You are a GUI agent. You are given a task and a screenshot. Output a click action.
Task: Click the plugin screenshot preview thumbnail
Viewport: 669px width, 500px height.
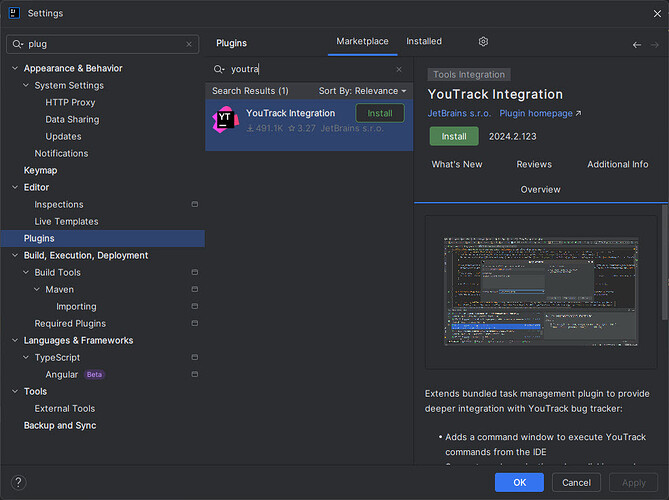541,292
